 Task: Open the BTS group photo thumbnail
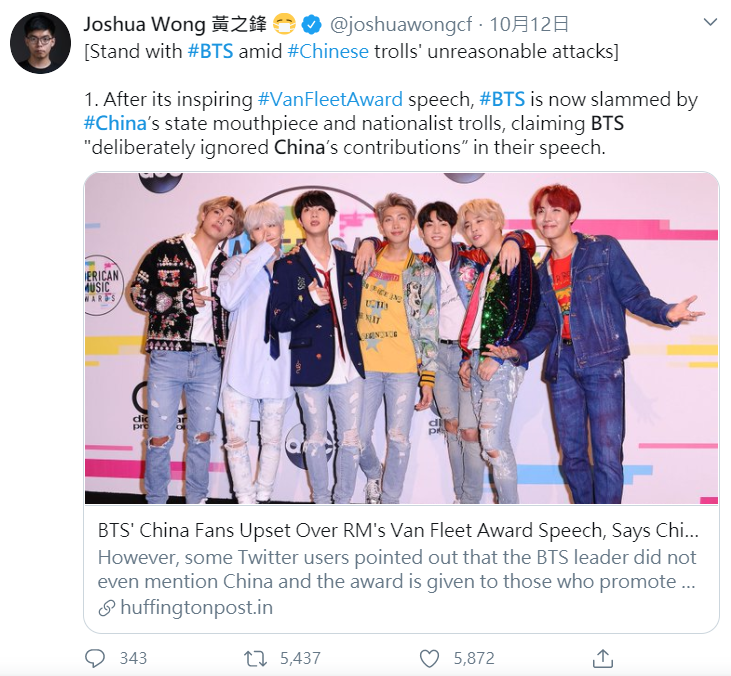[x=401, y=338]
